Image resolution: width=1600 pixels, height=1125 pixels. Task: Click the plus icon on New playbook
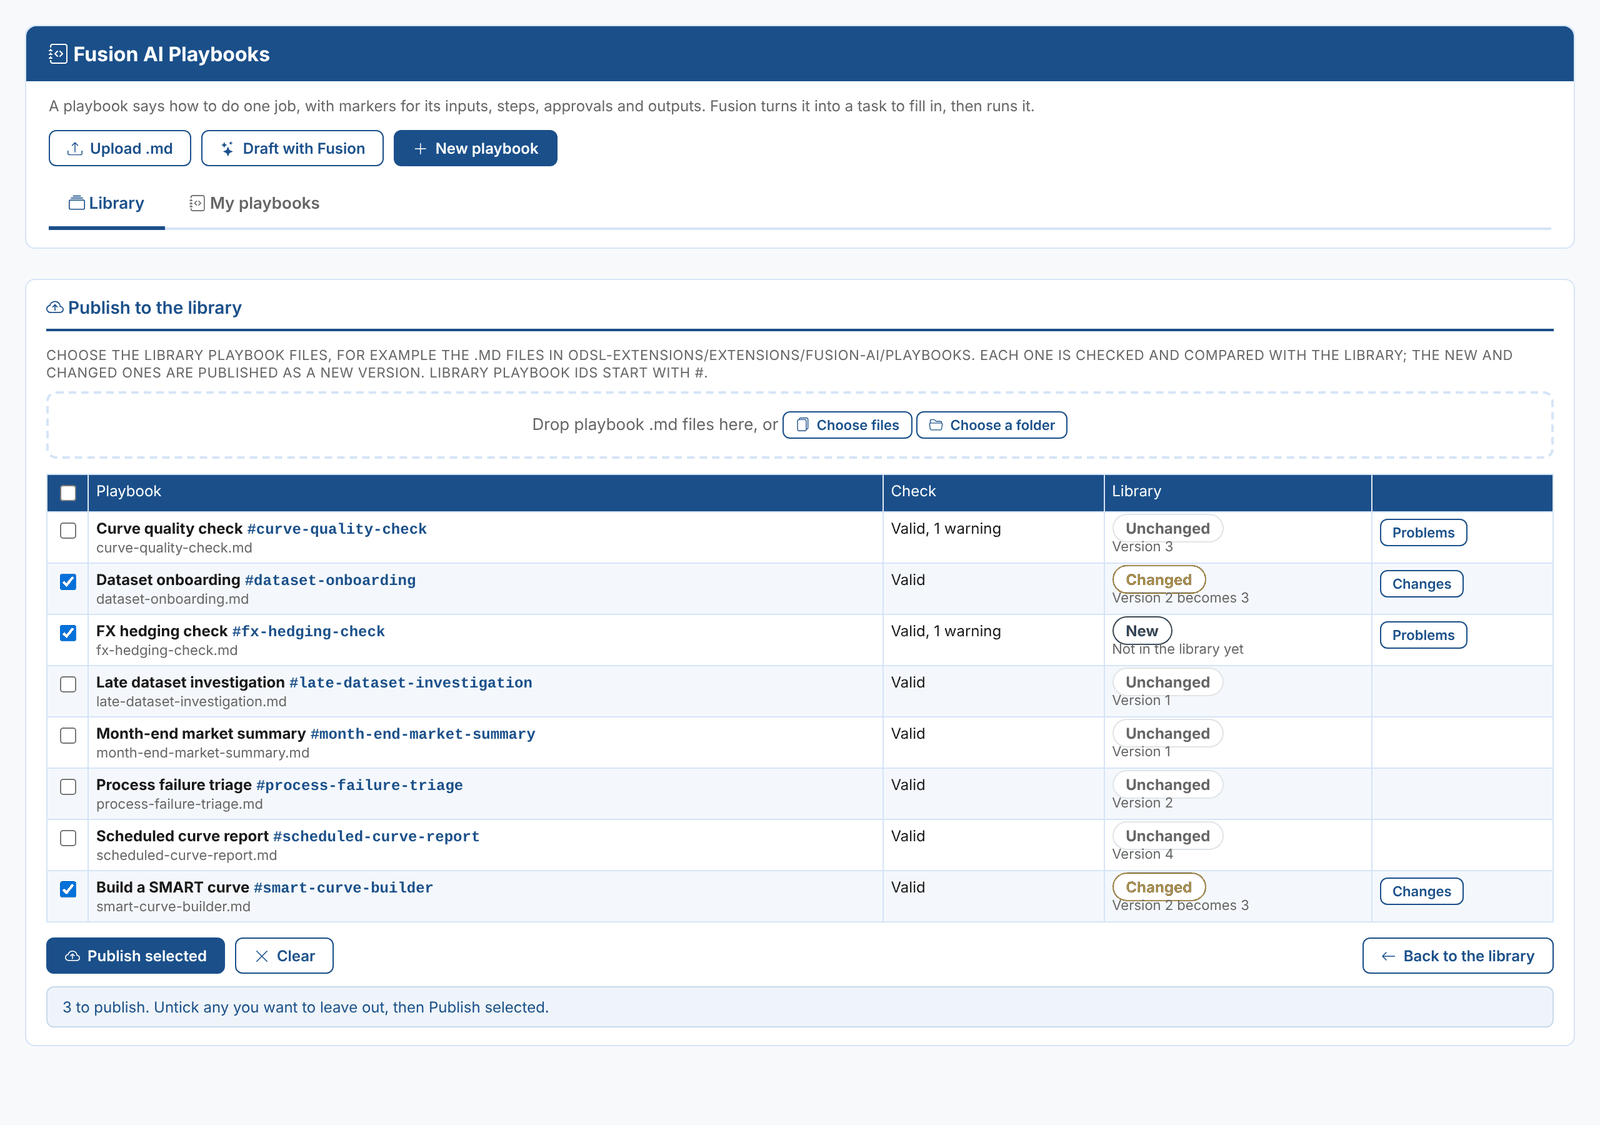point(420,149)
